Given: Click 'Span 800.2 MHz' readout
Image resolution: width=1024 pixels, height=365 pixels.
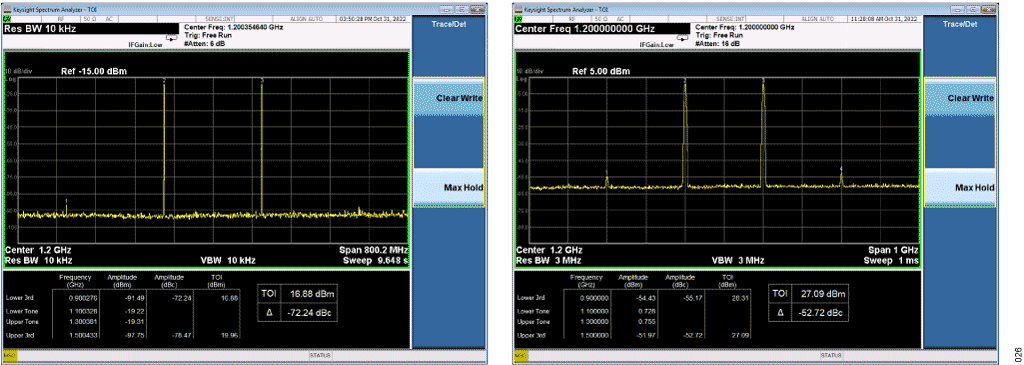Looking at the screenshot, I should [x=374, y=250].
